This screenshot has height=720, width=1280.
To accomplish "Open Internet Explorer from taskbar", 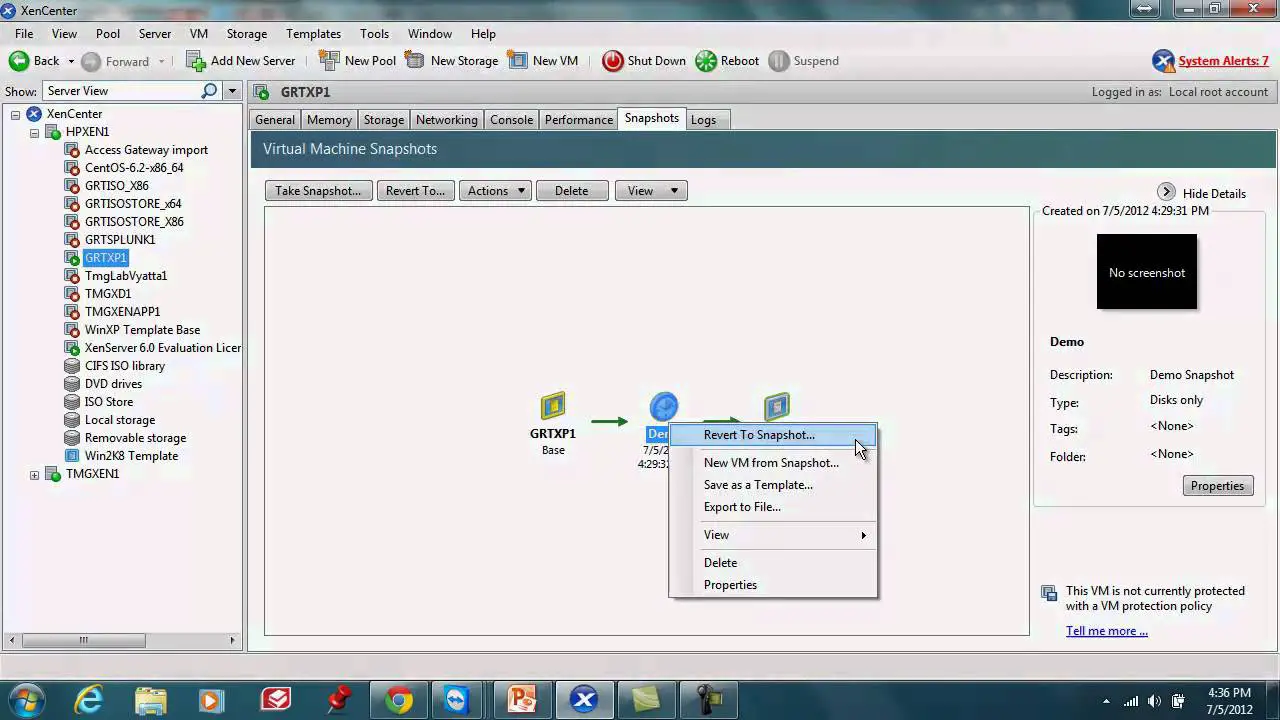I will pyautogui.click(x=89, y=700).
